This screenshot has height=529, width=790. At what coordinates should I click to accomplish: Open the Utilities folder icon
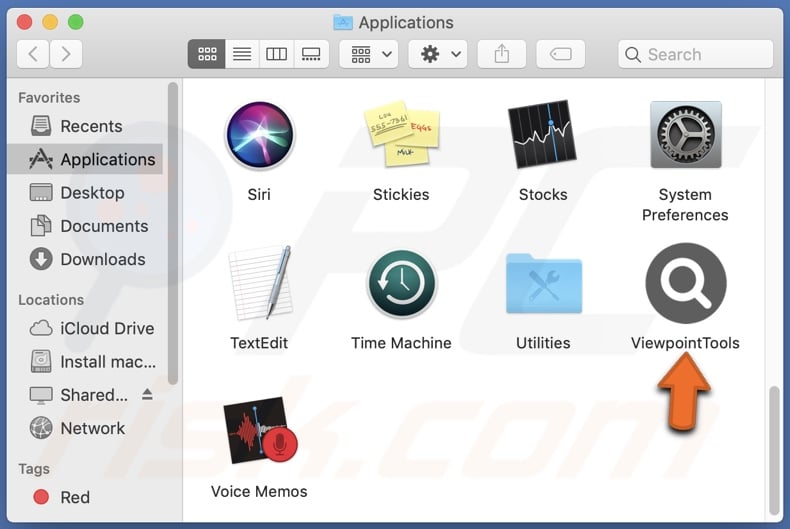(x=544, y=284)
